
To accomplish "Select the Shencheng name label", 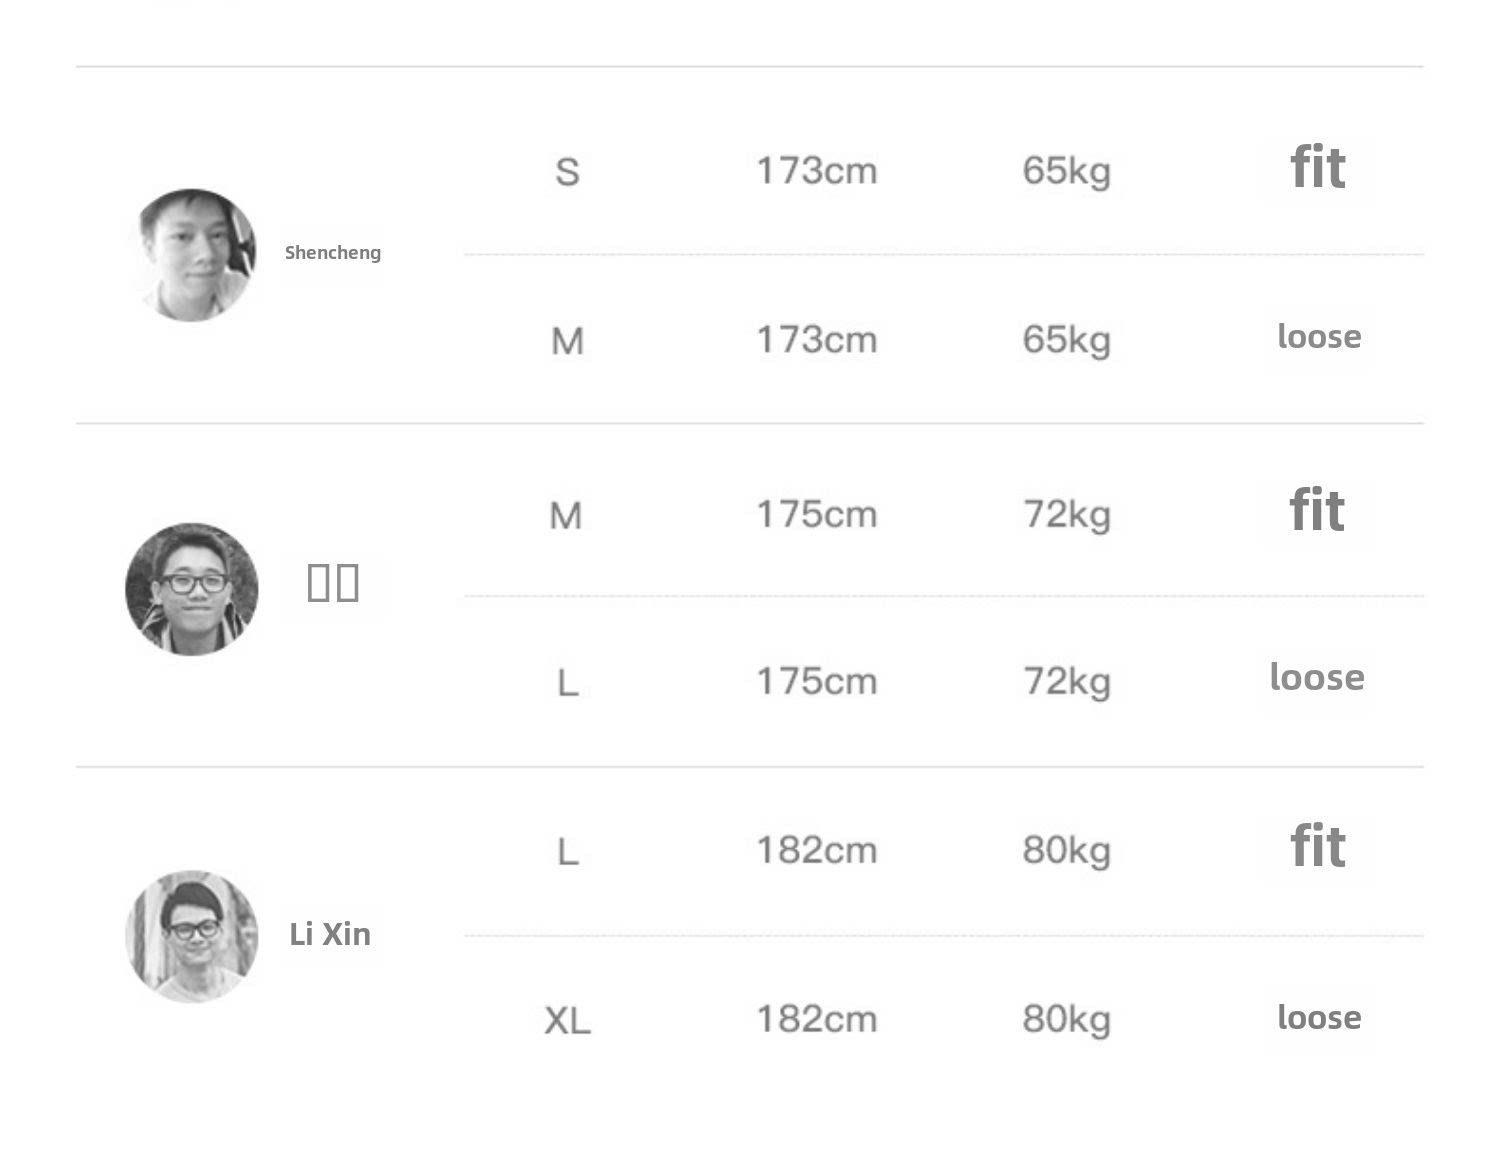I will (333, 253).
